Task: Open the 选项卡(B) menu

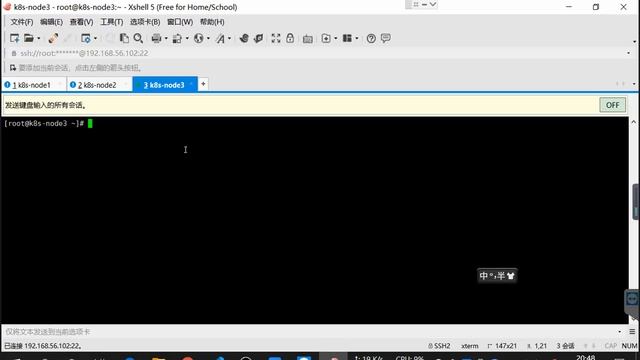Action: 145,22
